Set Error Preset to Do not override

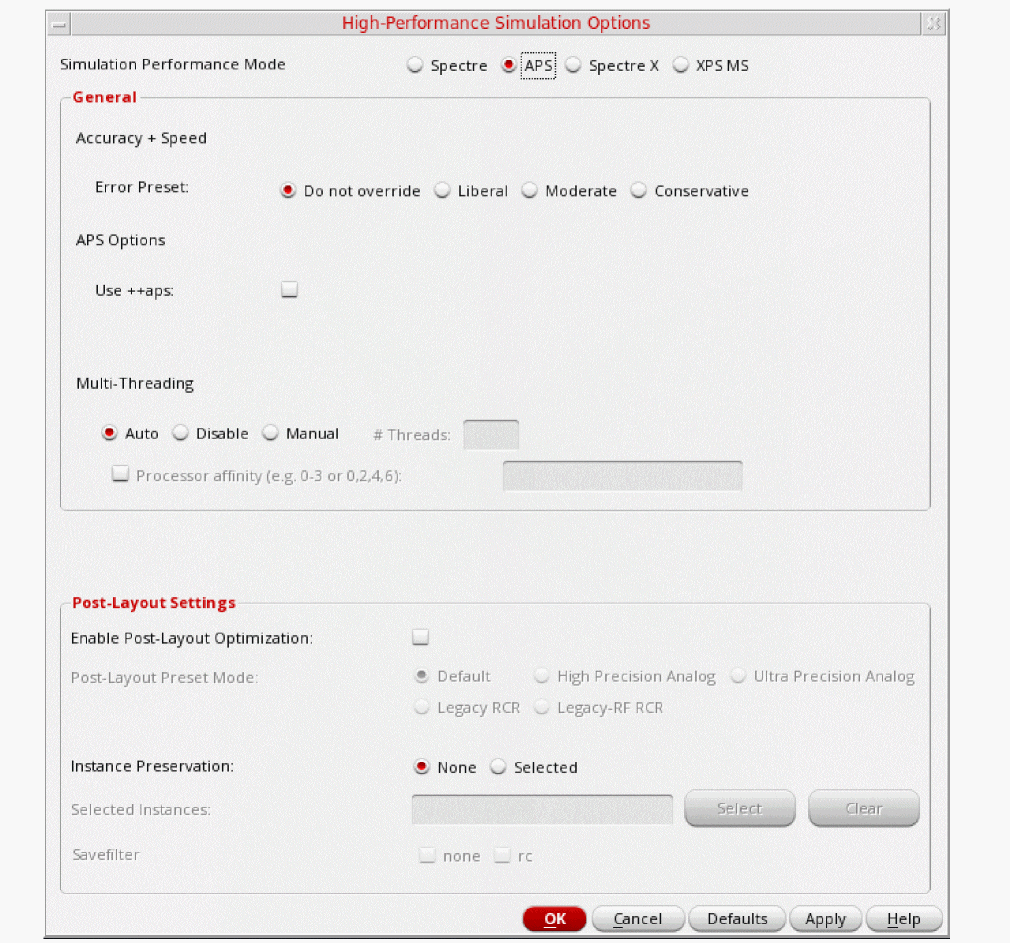pyautogui.click(x=288, y=191)
